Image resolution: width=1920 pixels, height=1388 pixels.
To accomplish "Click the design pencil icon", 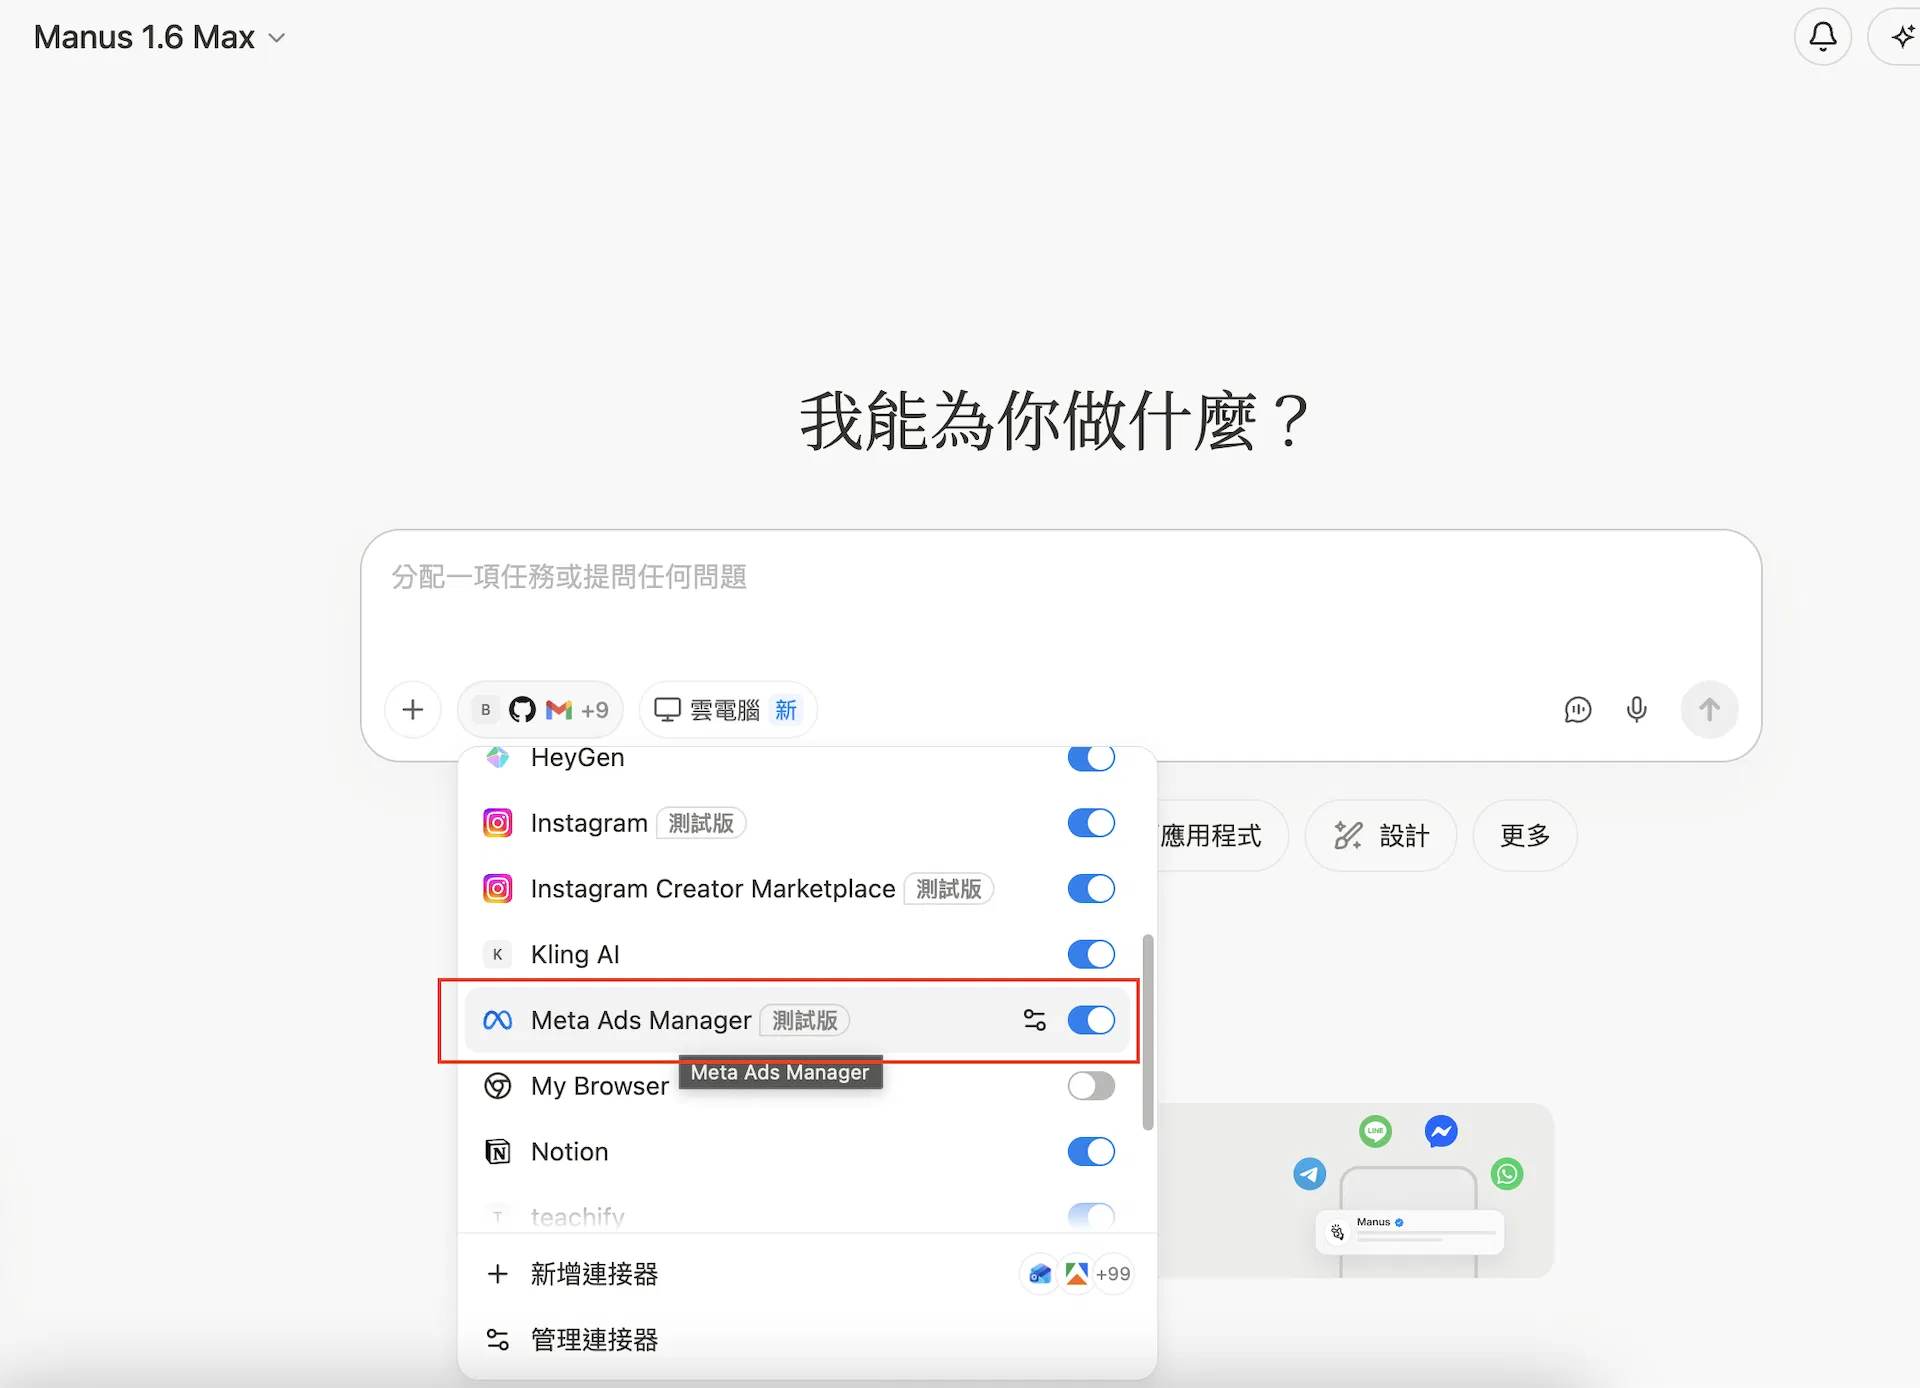I will pos(1348,836).
